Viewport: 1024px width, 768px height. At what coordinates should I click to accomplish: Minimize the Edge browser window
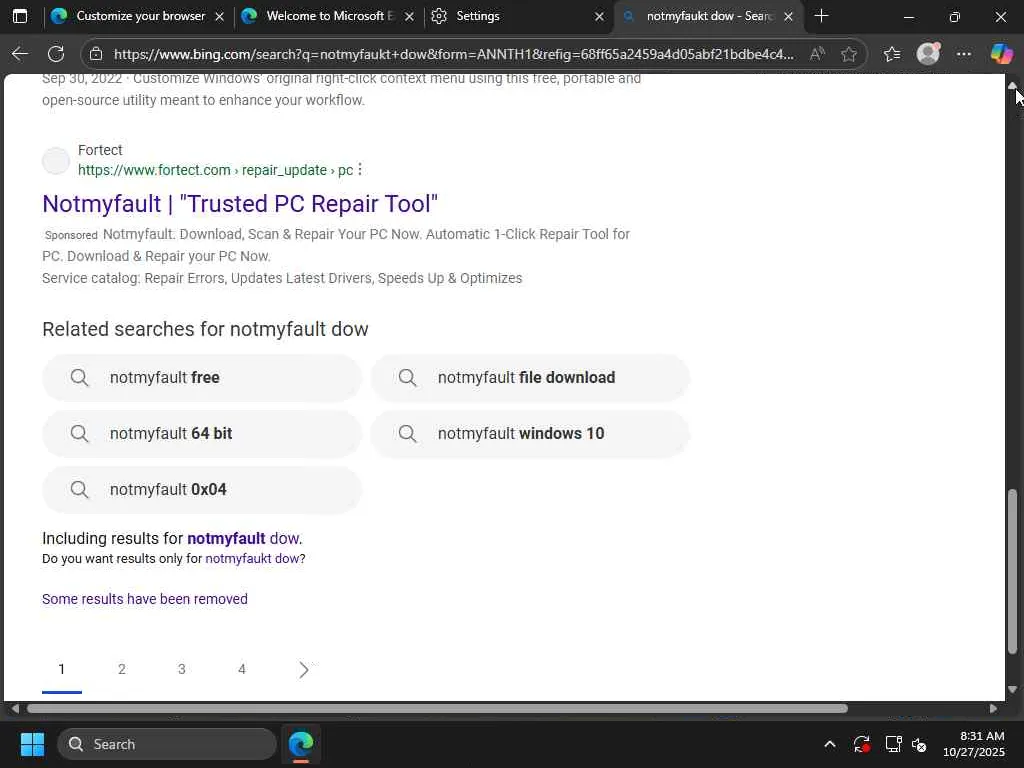point(908,17)
